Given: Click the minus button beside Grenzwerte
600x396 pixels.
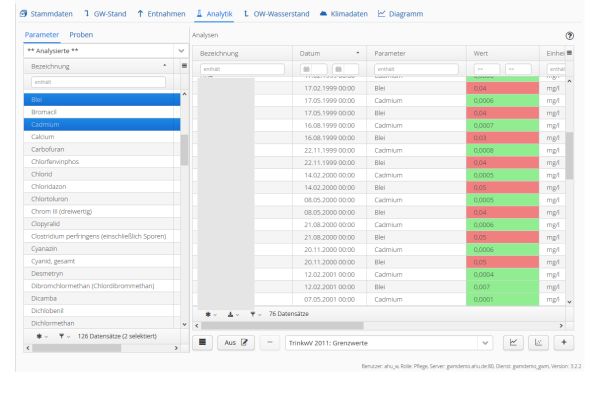Looking at the screenshot, I should click(x=270, y=342).
